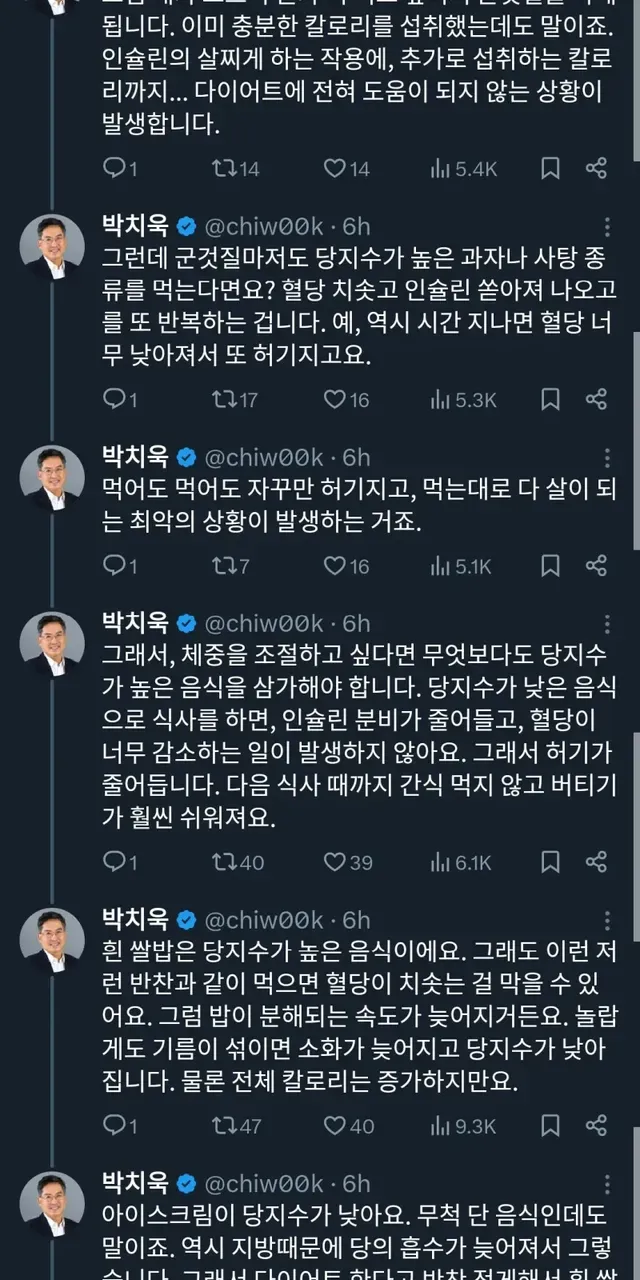
Task: Open more options on 흰 쌀밥 tweet
Action: (x=607, y=921)
